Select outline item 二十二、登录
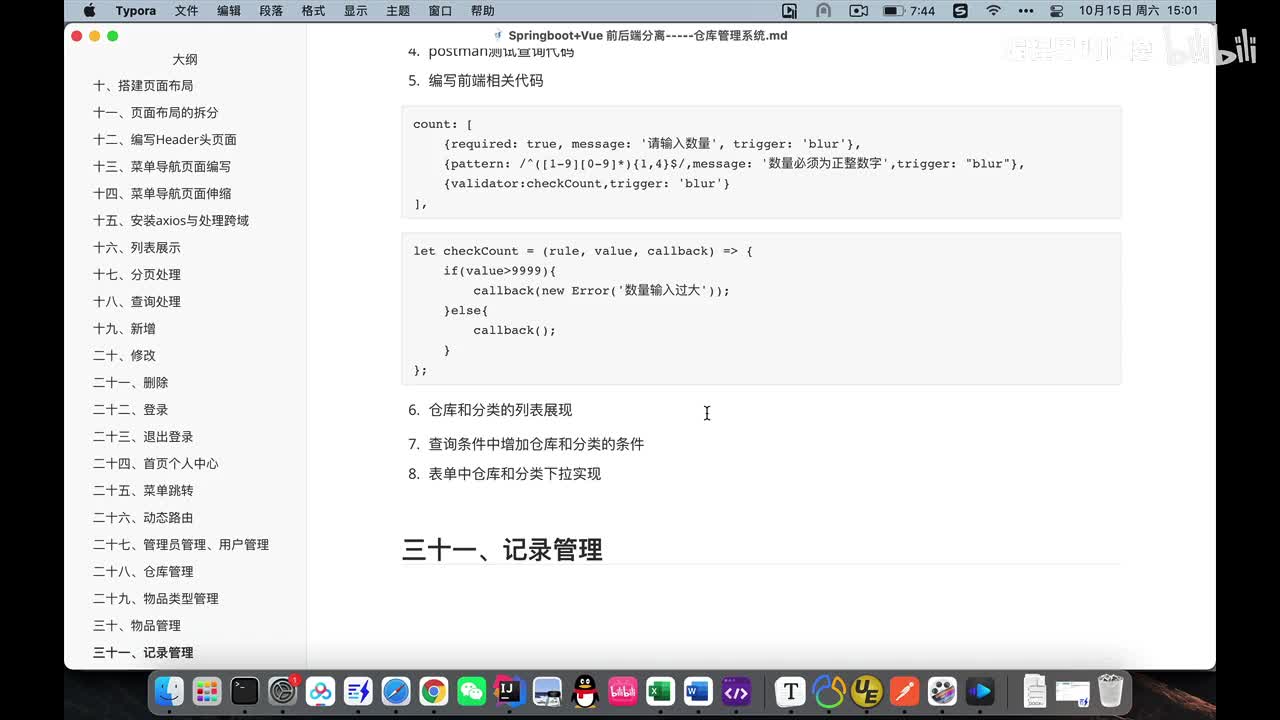1280x720 pixels. pos(131,410)
